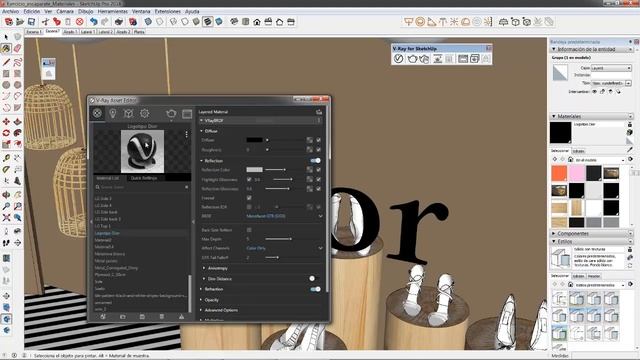640x360 pixels.
Task: Select the pink material swatch in Materiales
Action: 576,173
